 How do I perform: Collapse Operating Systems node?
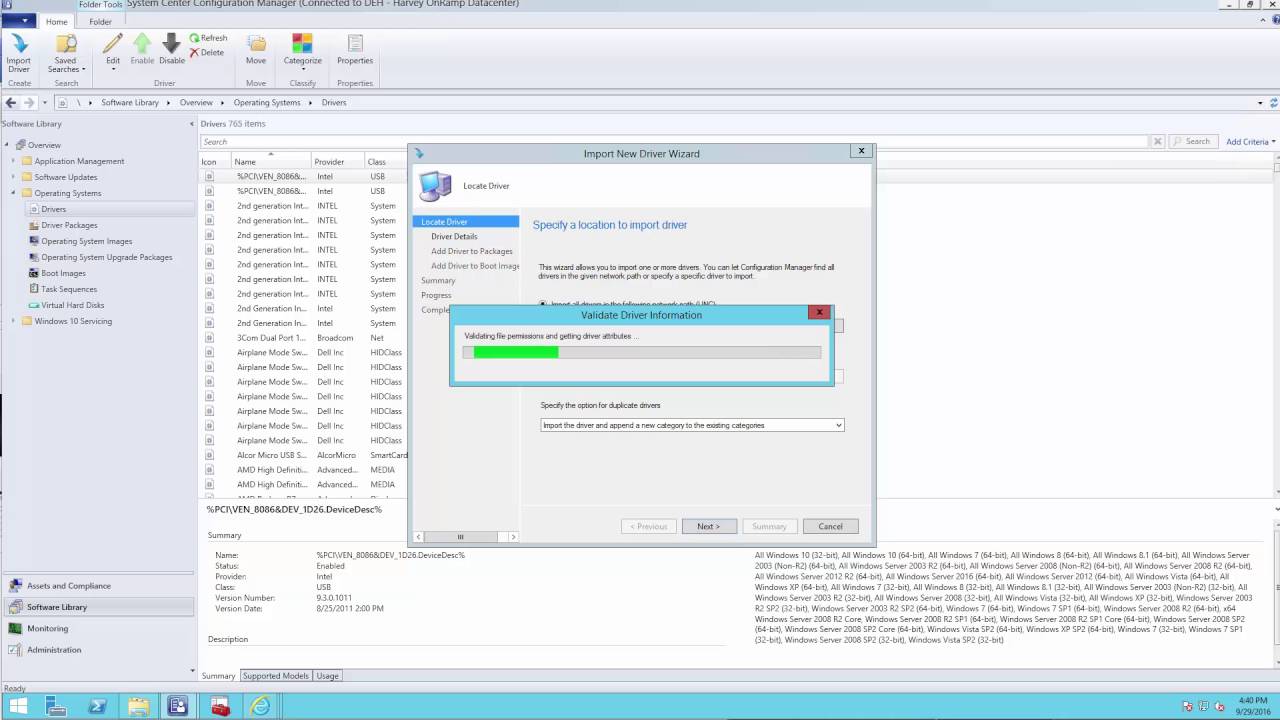(14, 193)
